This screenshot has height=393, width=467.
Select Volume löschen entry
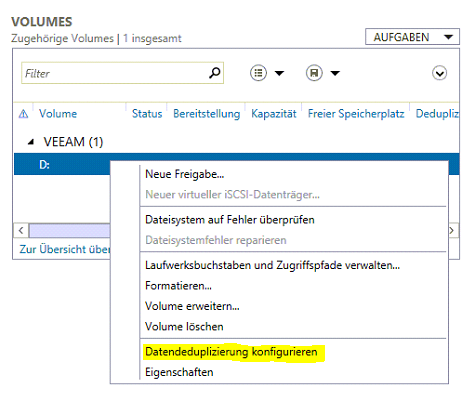184,326
